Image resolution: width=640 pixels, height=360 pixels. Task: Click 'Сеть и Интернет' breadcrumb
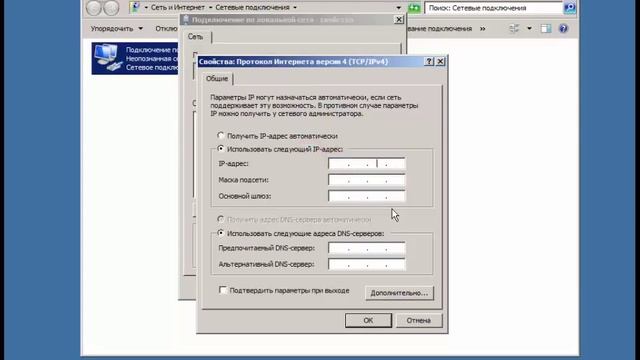click(x=178, y=7)
